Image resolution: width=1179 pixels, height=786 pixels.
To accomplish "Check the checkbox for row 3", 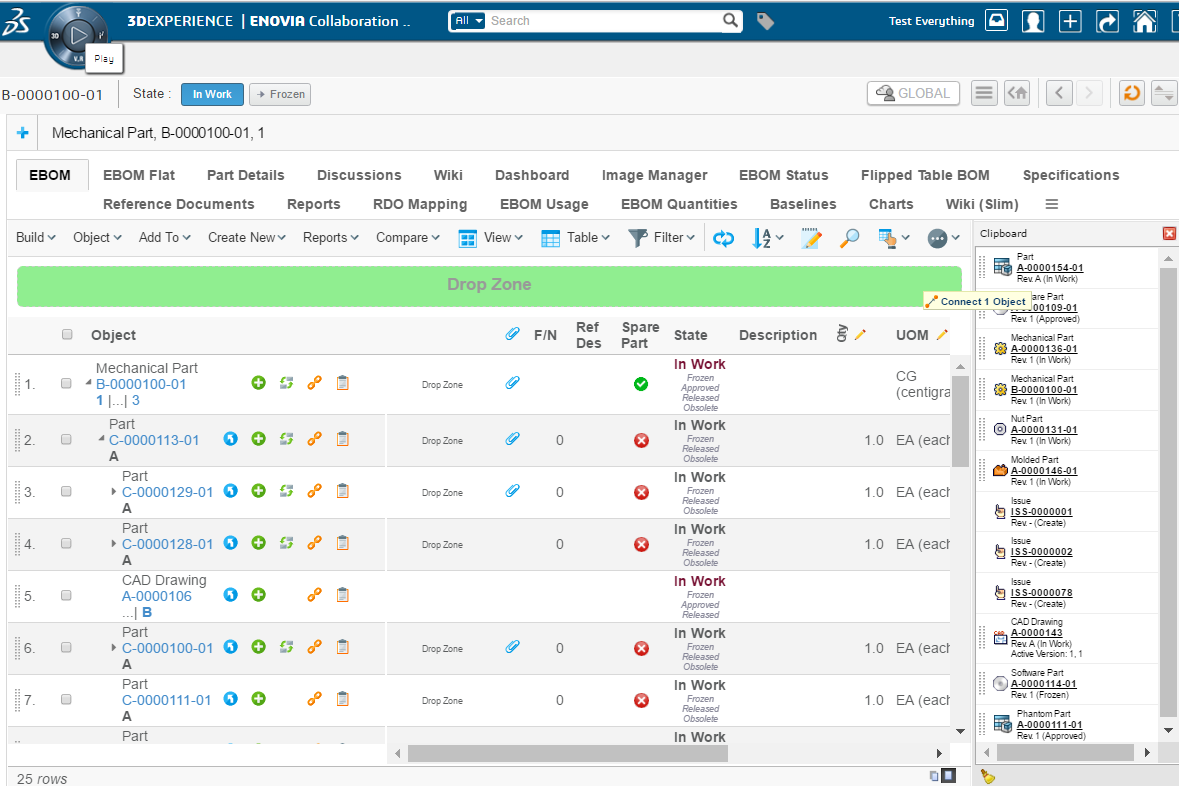I will (x=66, y=491).
